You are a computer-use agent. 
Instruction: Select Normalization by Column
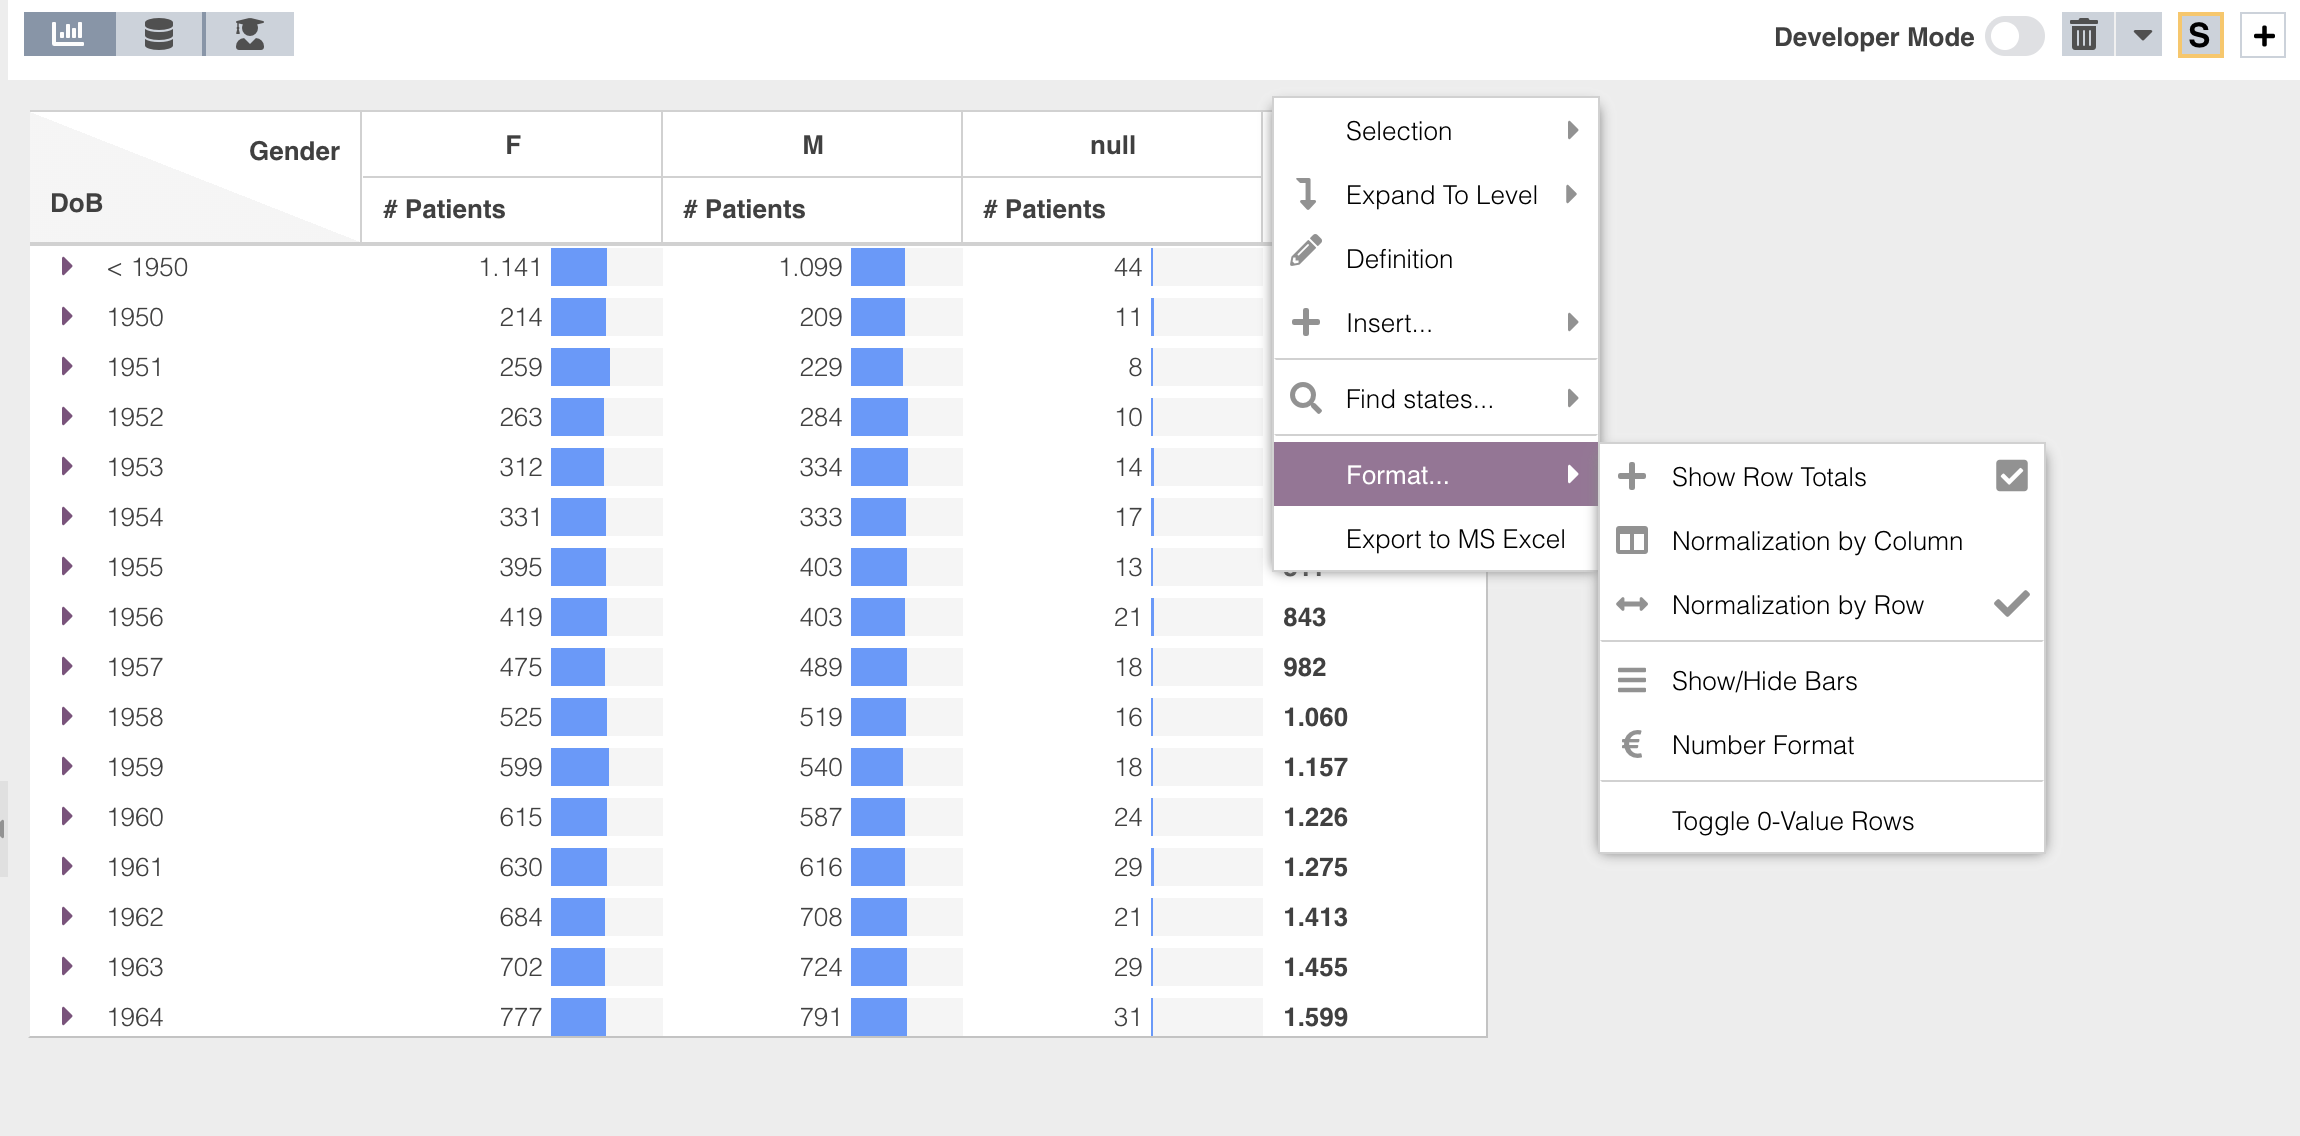pos(1816,541)
